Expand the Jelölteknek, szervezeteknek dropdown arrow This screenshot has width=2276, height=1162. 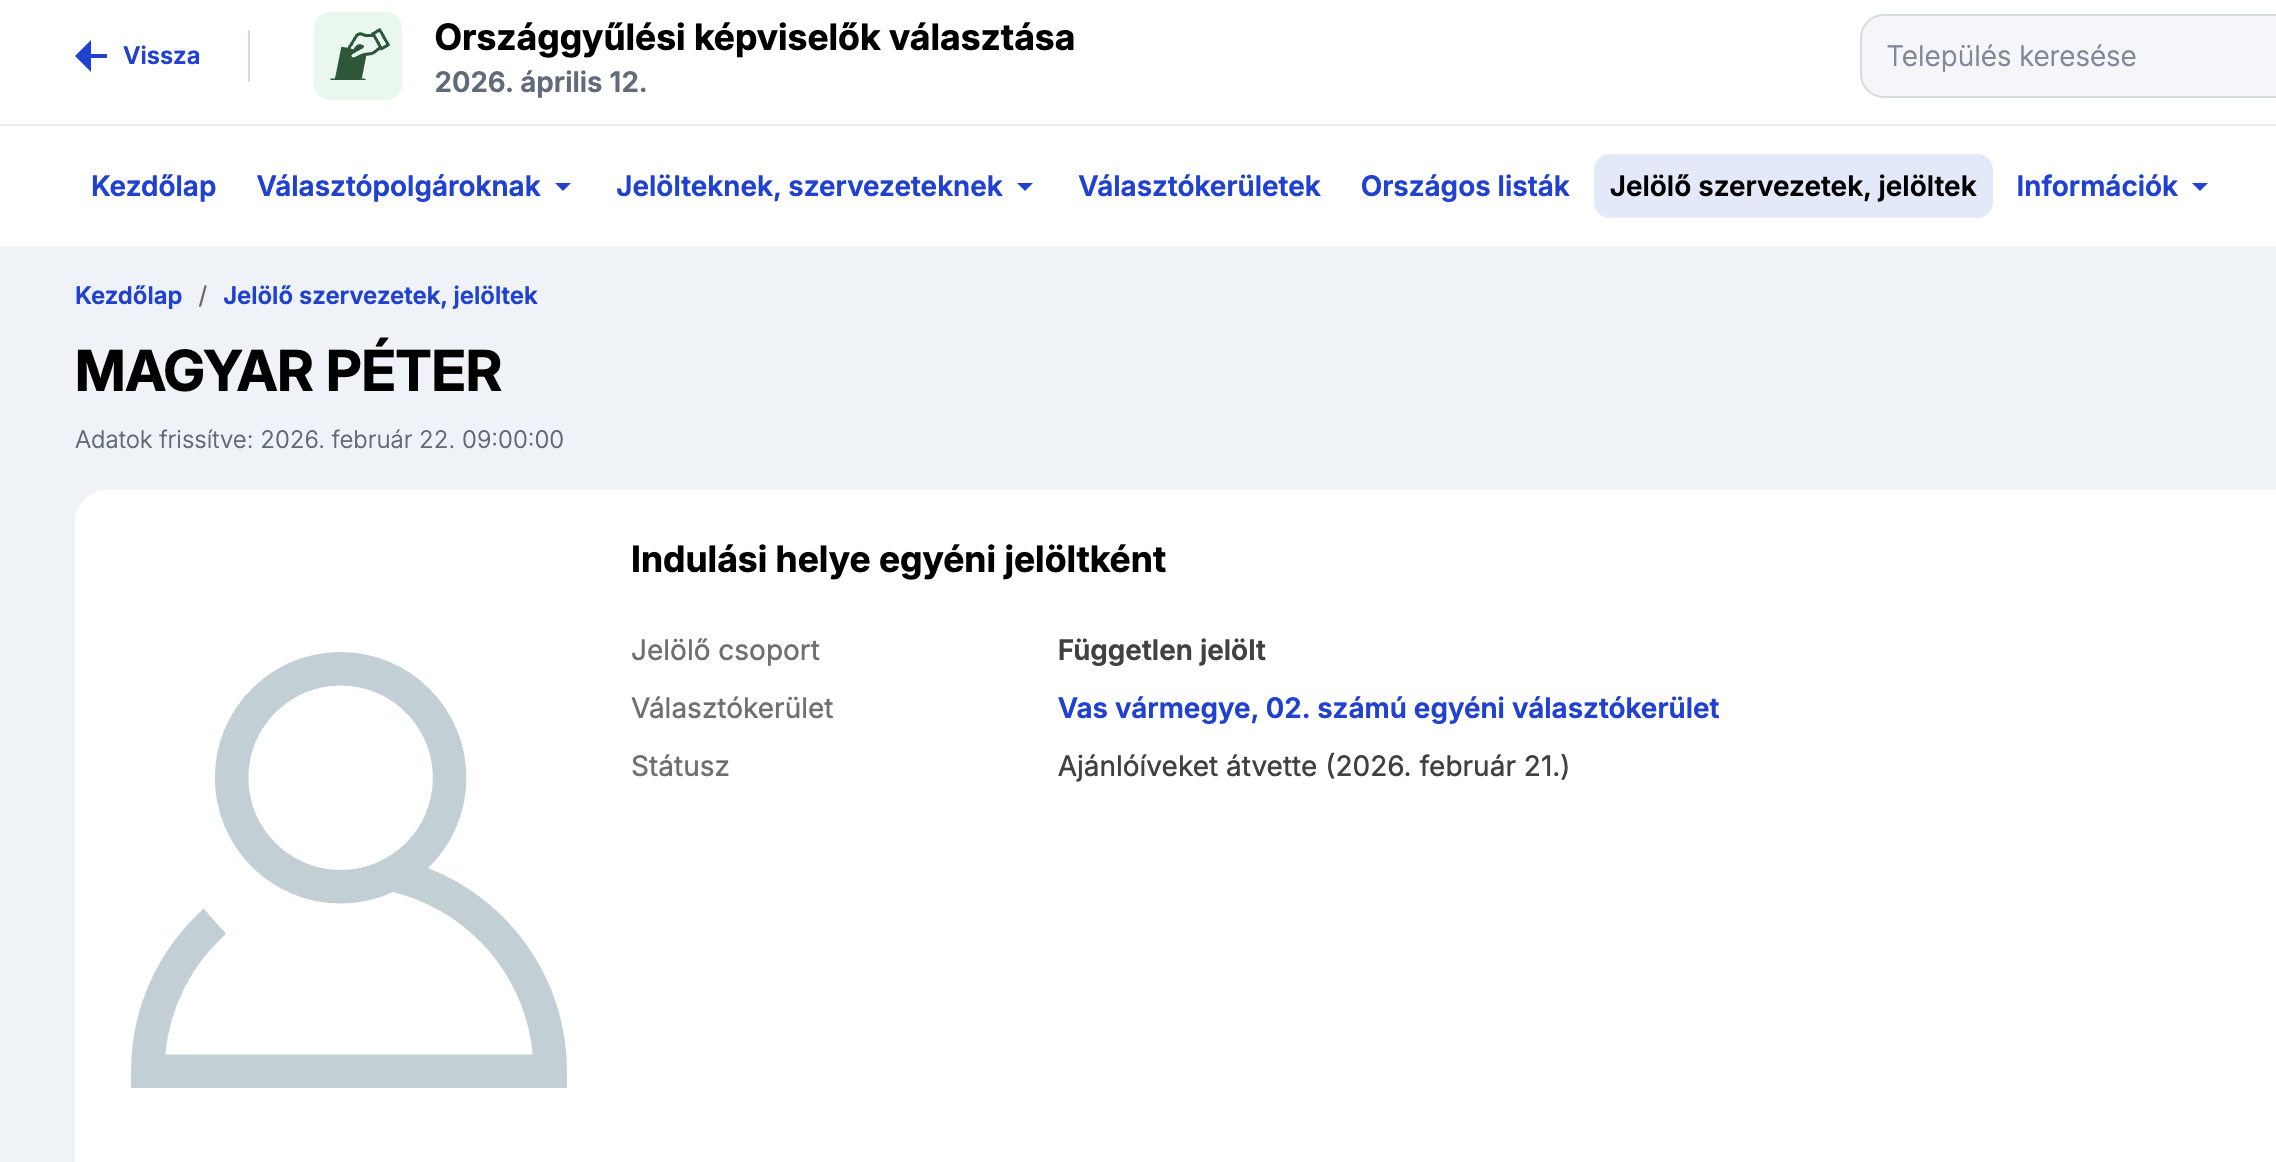pyautogui.click(x=1025, y=187)
